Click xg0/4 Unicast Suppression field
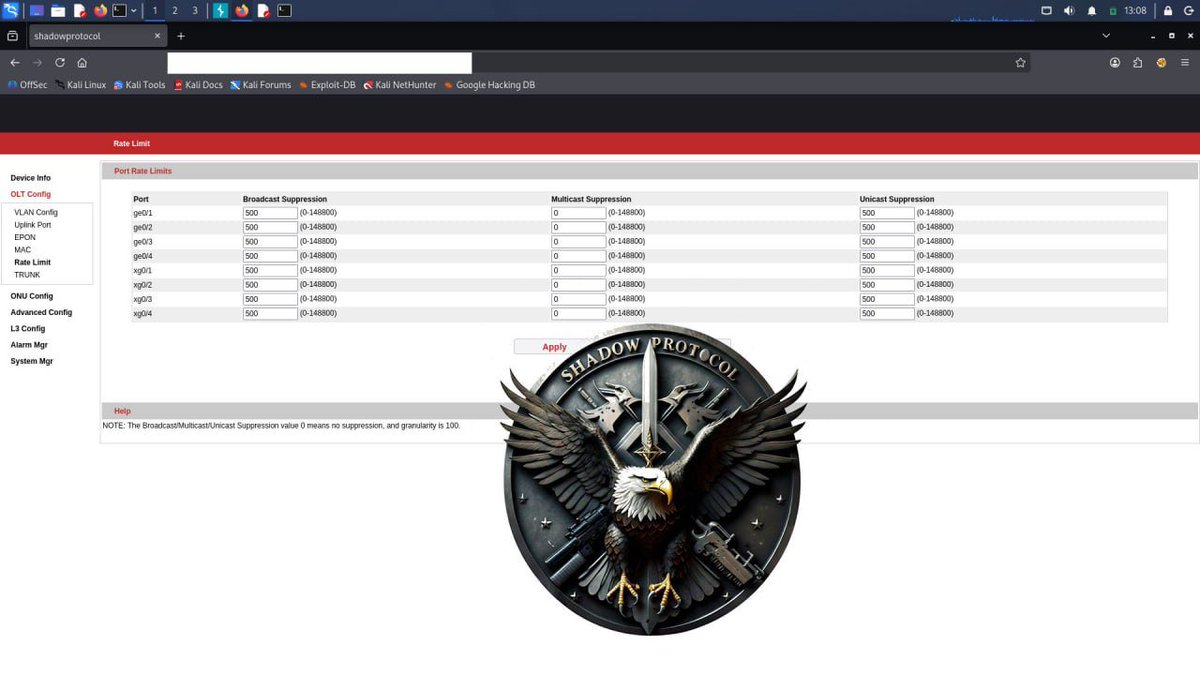The width and height of the screenshot is (1200, 675). pos(887,314)
